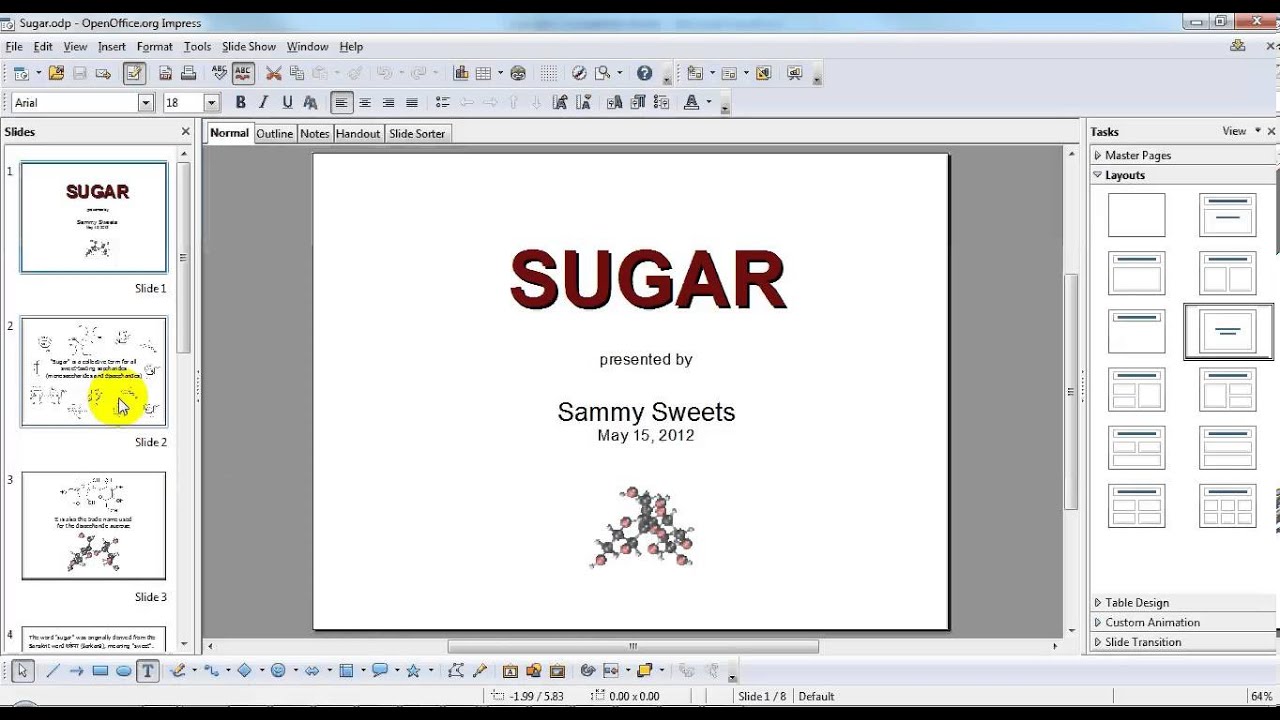Click the Sammy Sweets text on slide
Image resolution: width=1280 pixels, height=720 pixels.
click(x=646, y=412)
